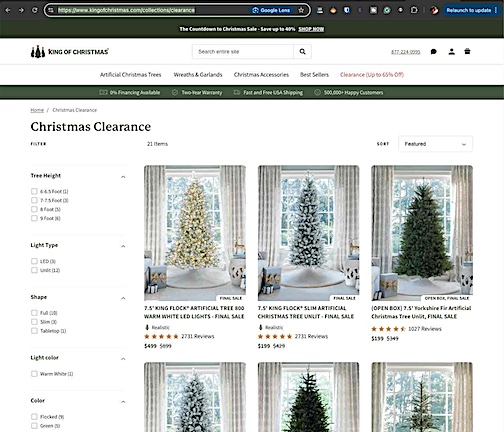Open Christmas Accessories menu
This screenshot has width=504, height=432.
[261, 75]
